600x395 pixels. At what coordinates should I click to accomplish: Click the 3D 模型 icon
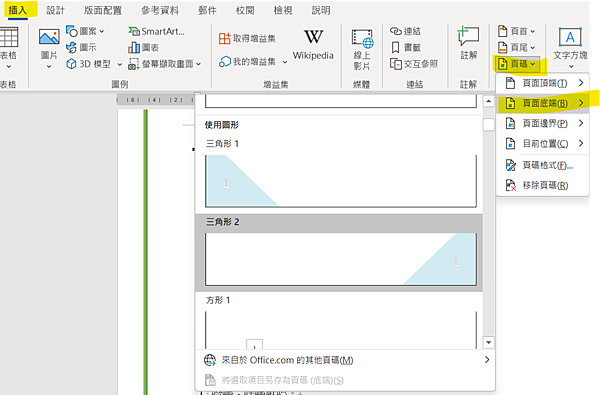click(x=71, y=64)
